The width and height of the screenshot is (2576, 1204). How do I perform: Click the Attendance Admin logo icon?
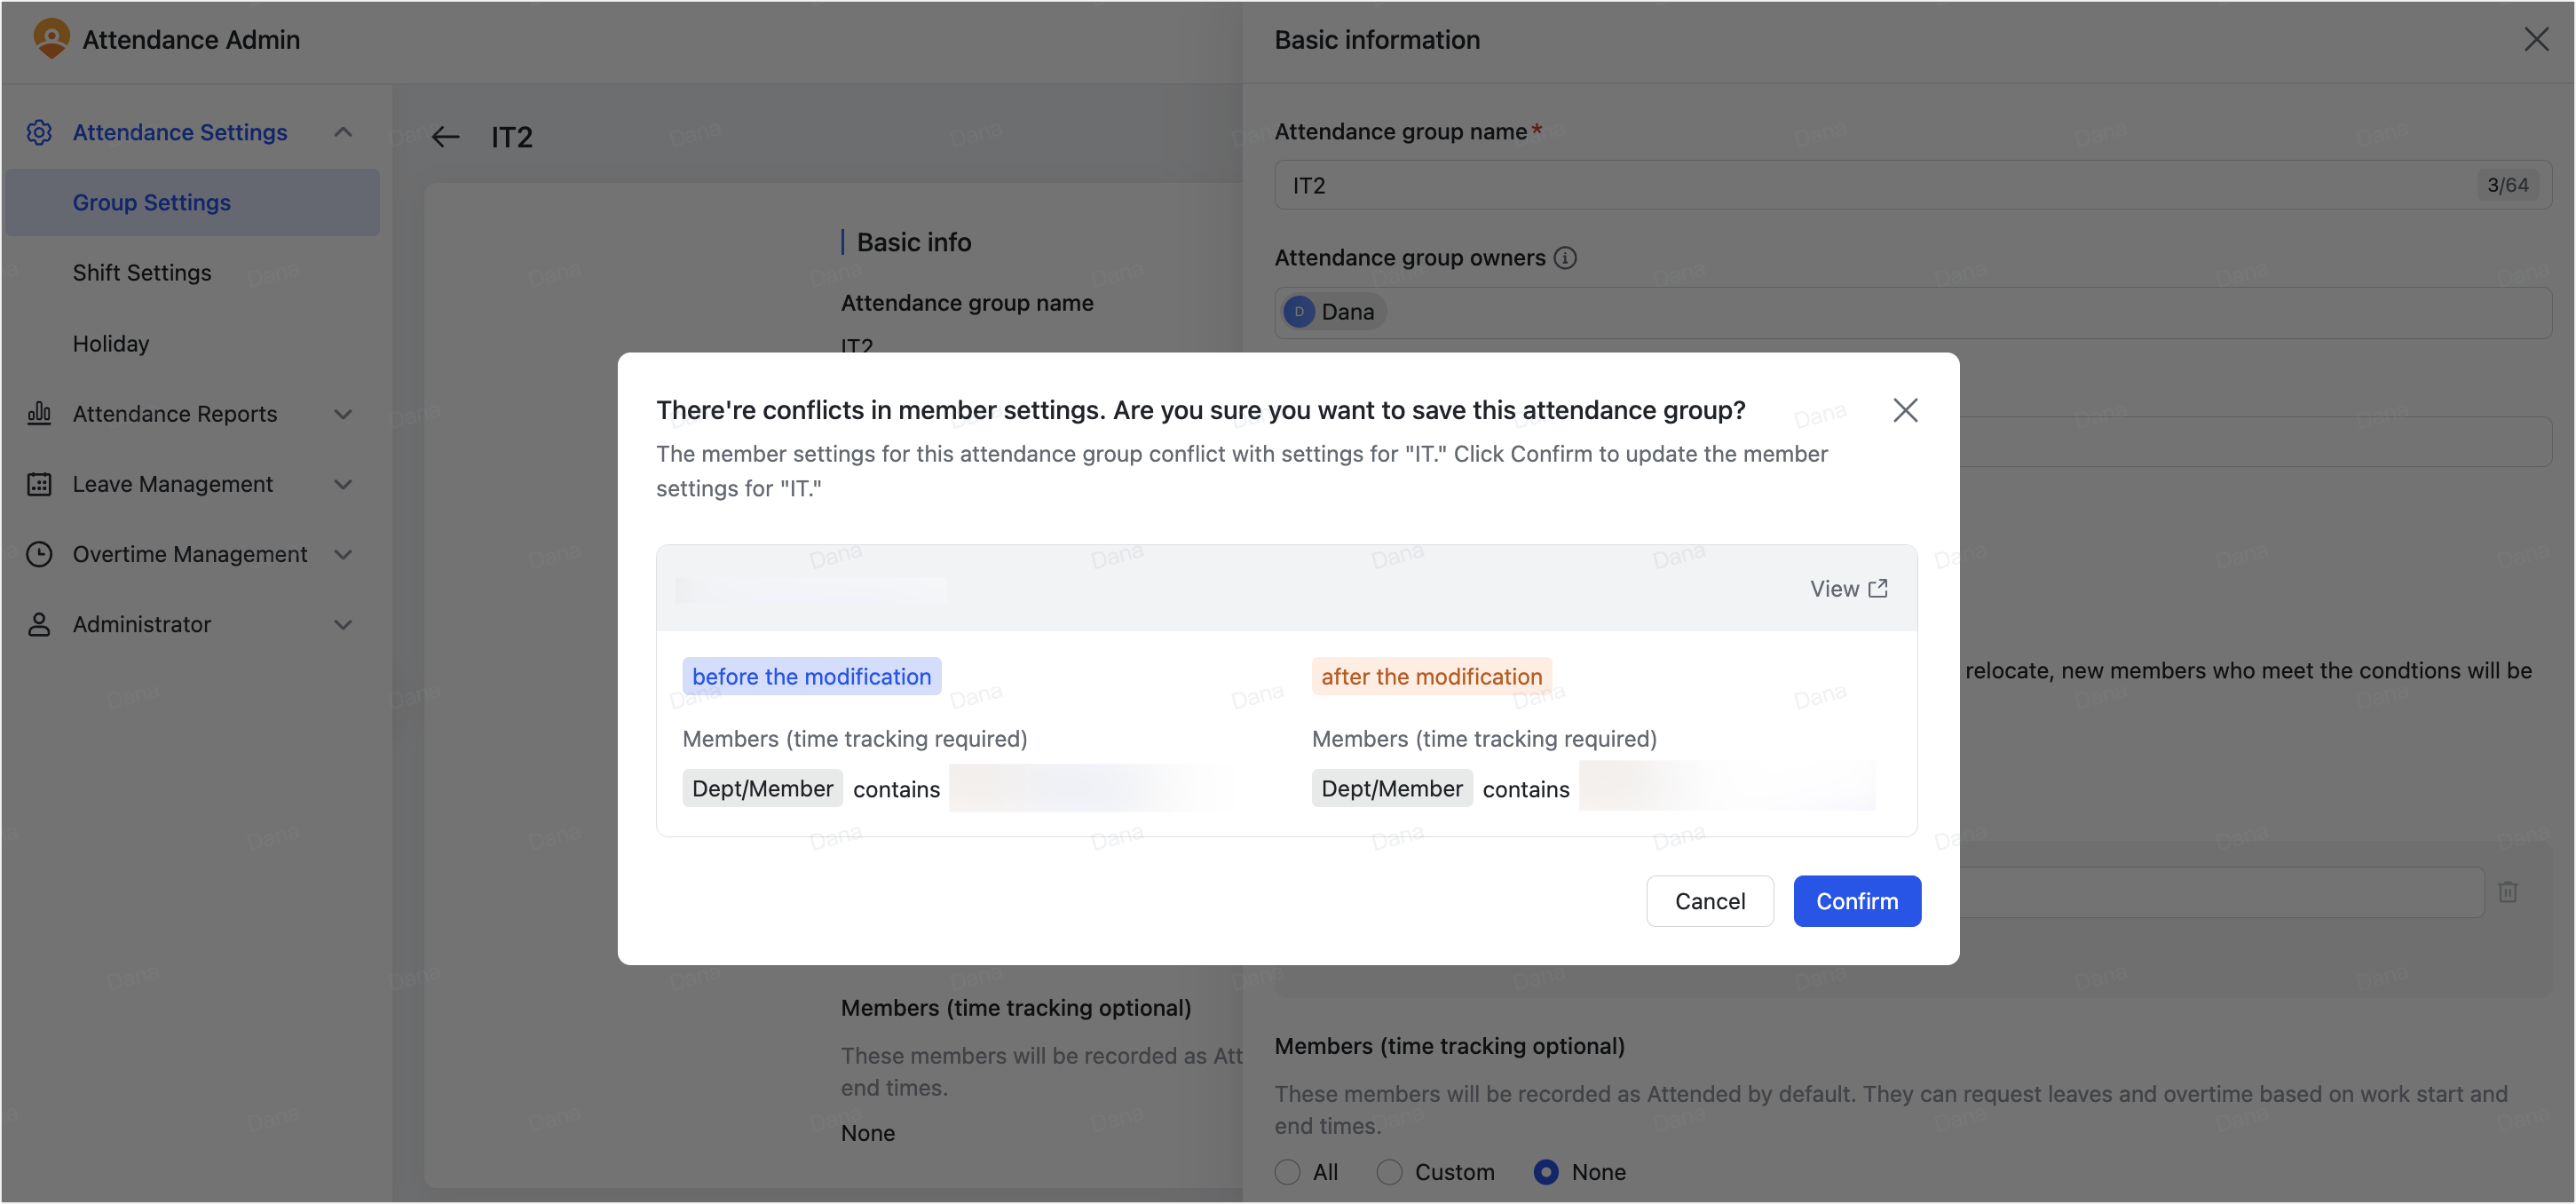[51, 39]
